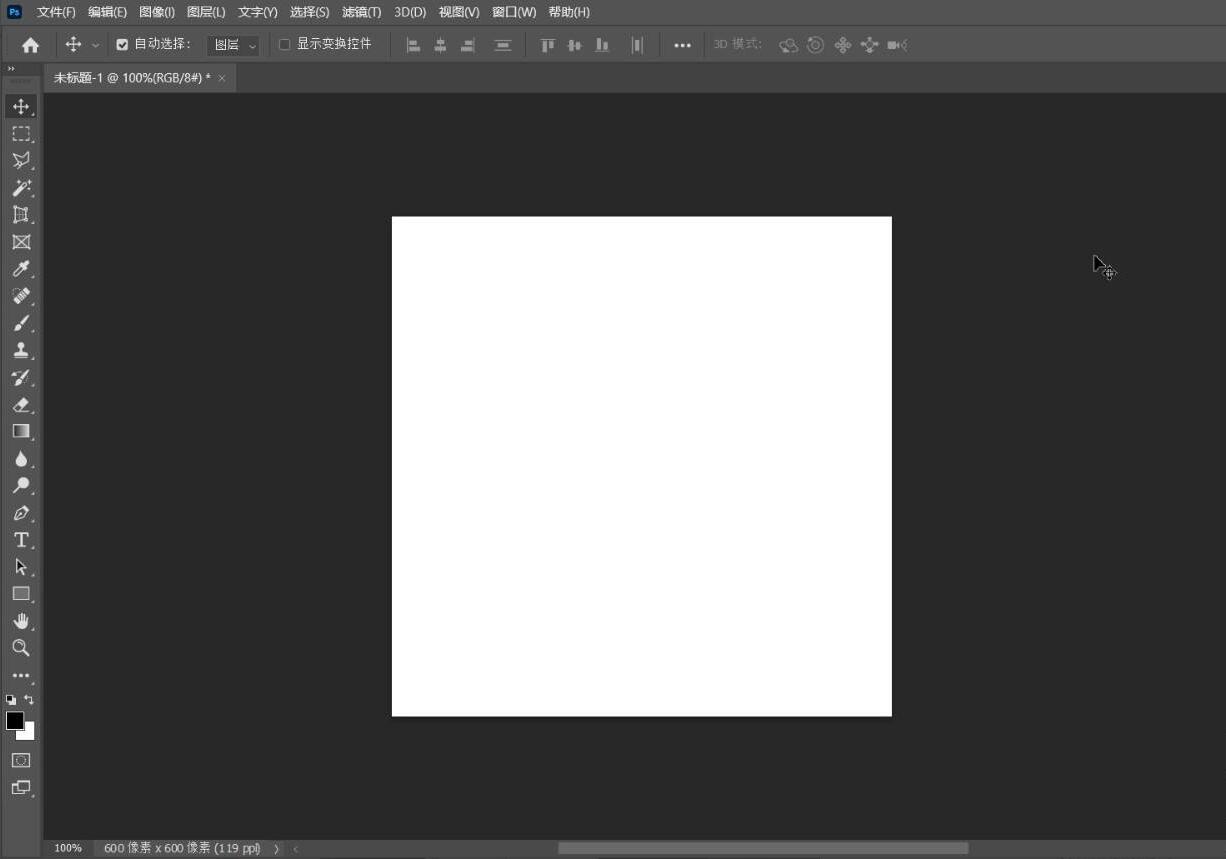1226x859 pixels.
Task: Select the Hand tool
Action: point(21,620)
